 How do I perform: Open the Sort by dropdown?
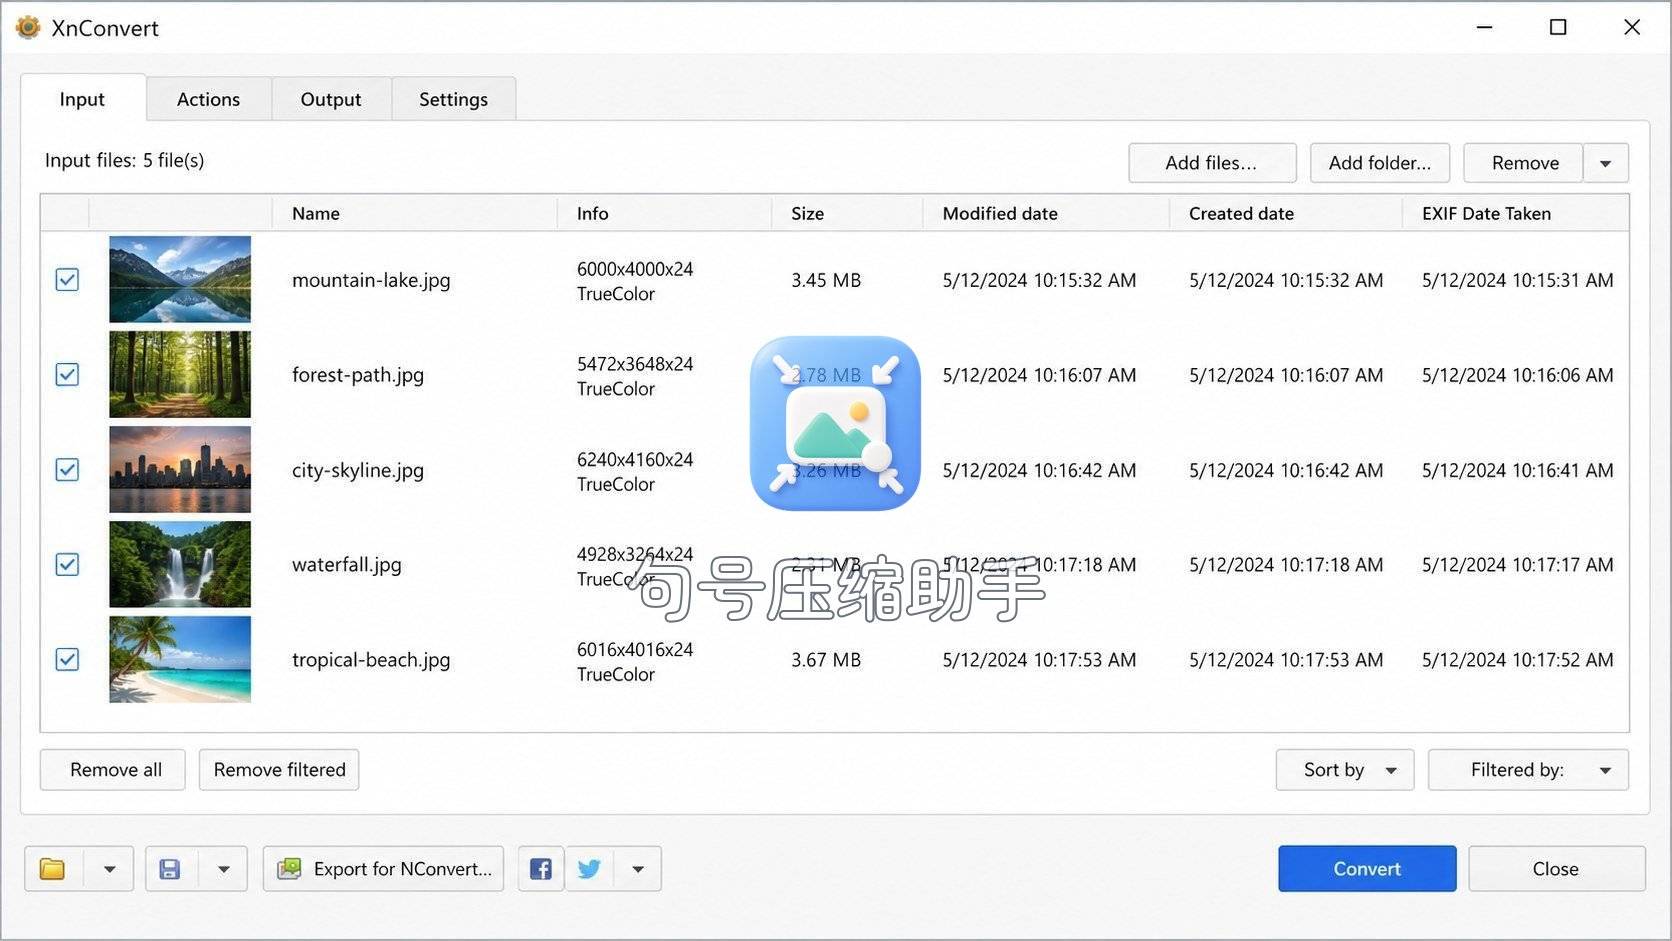coord(1345,770)
